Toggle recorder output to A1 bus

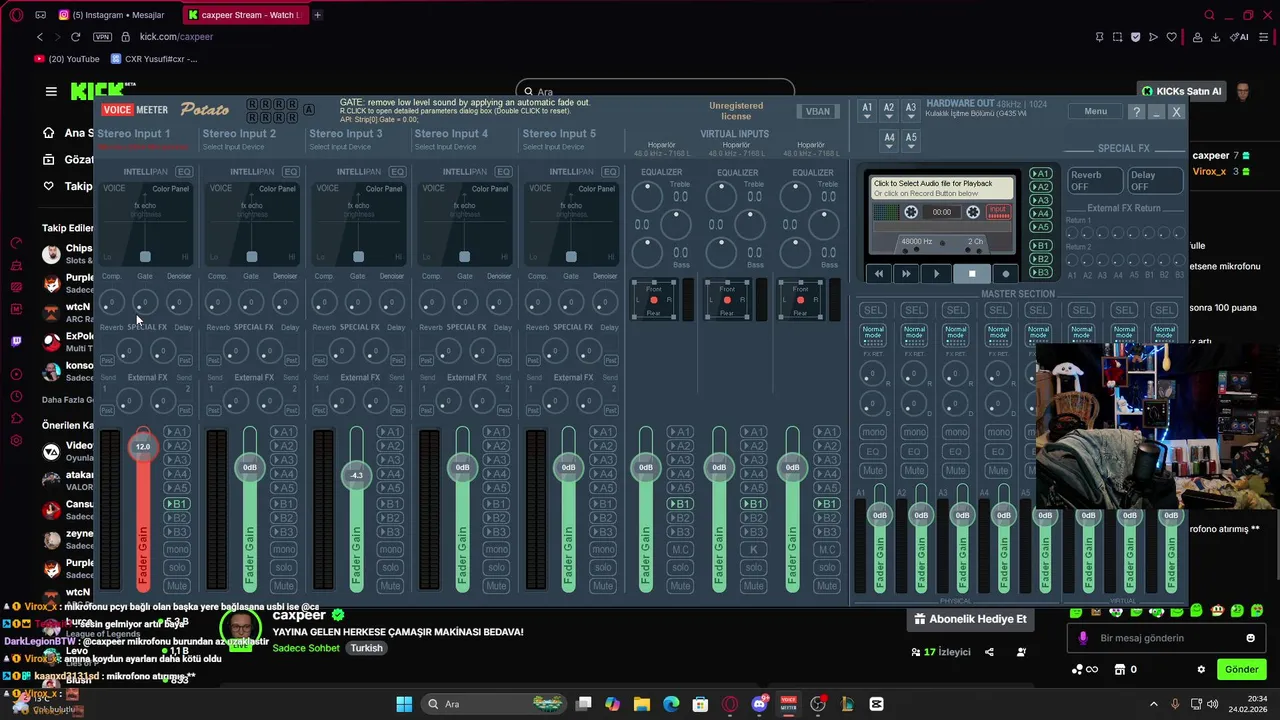tap(1041, 174)
